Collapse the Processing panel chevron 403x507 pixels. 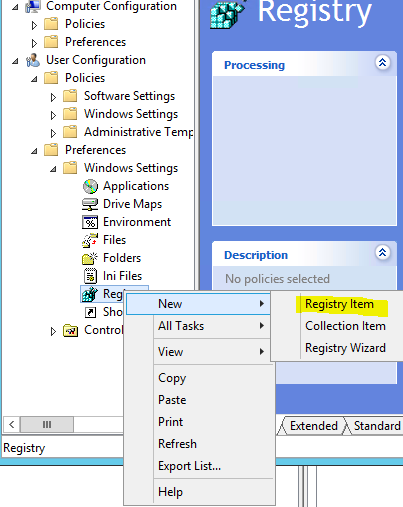tap(383, 62)
